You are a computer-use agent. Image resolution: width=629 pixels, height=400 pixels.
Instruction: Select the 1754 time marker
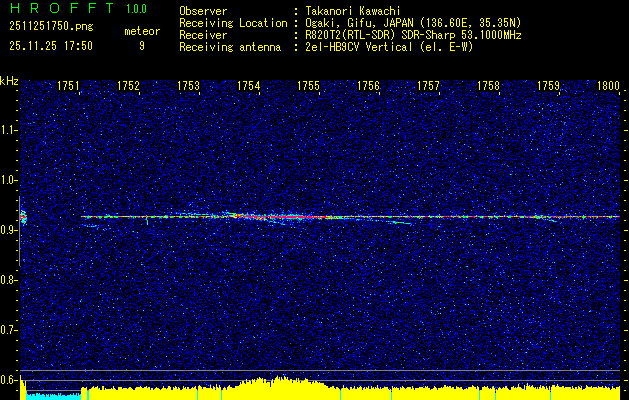click(x=248, y=87)
